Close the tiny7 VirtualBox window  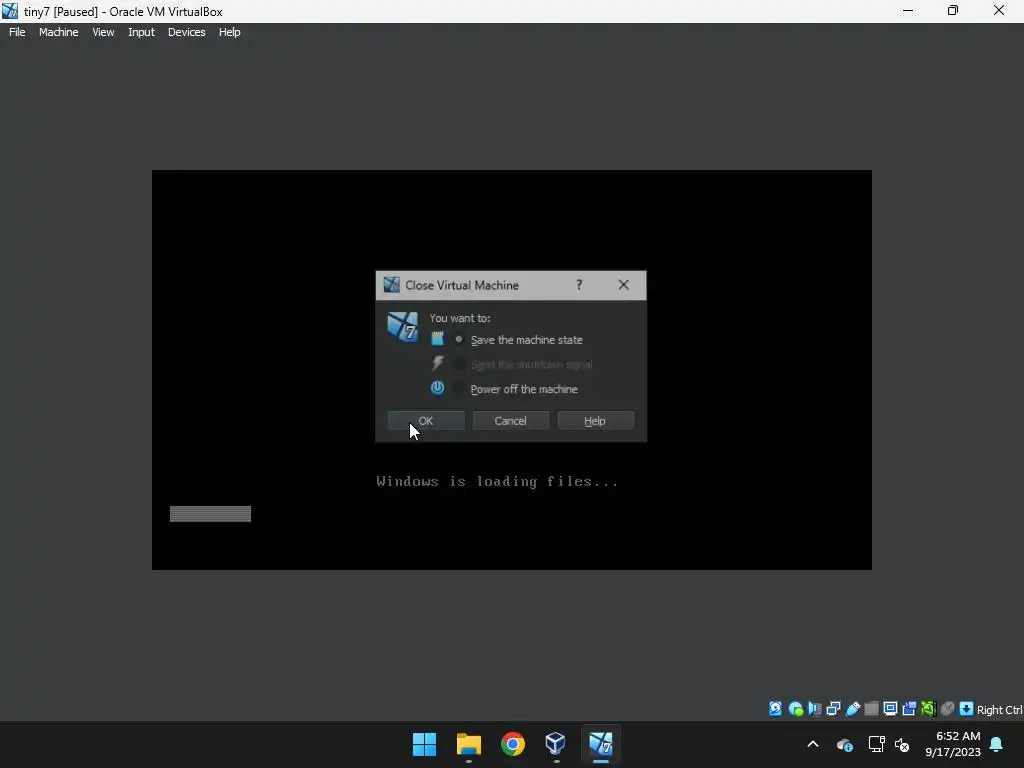click(999, 10)
